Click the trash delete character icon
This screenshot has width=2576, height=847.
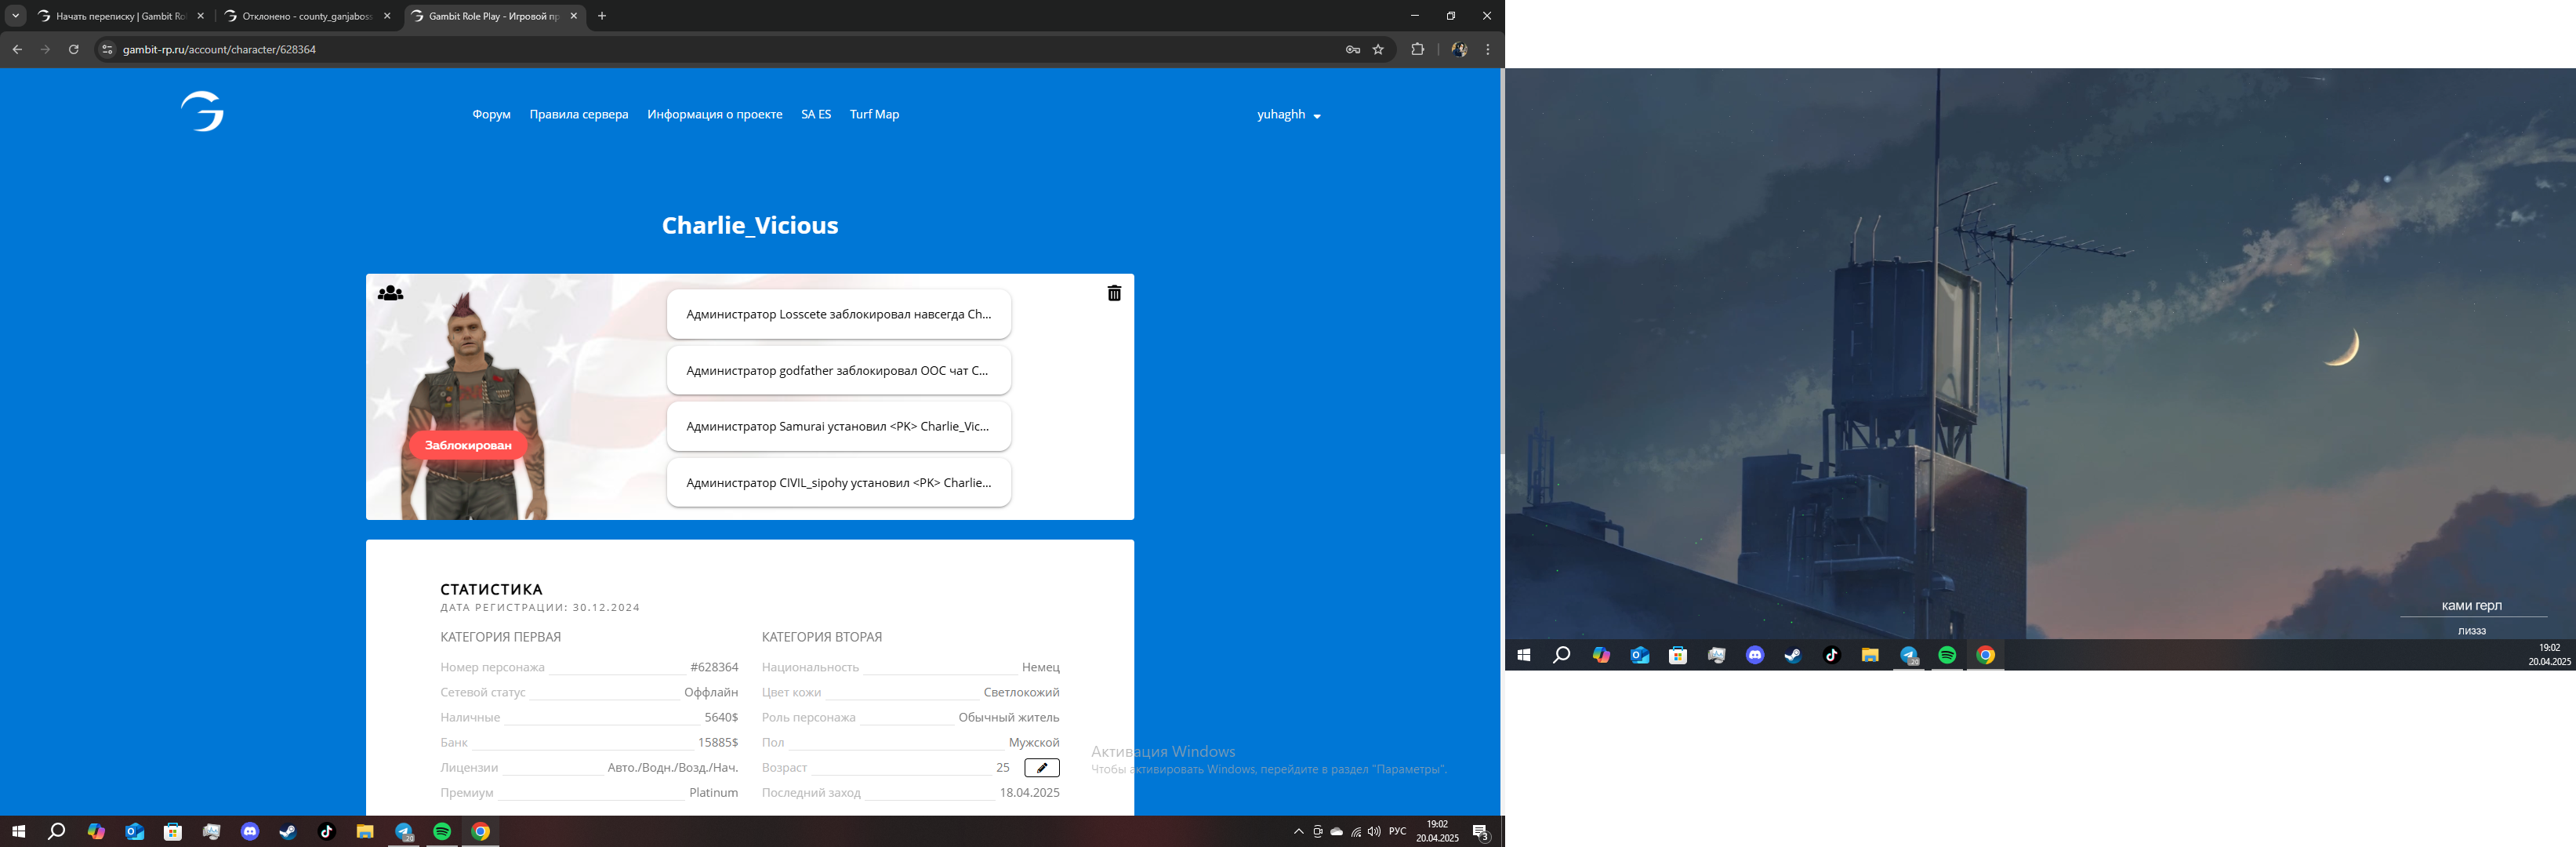1114,293
